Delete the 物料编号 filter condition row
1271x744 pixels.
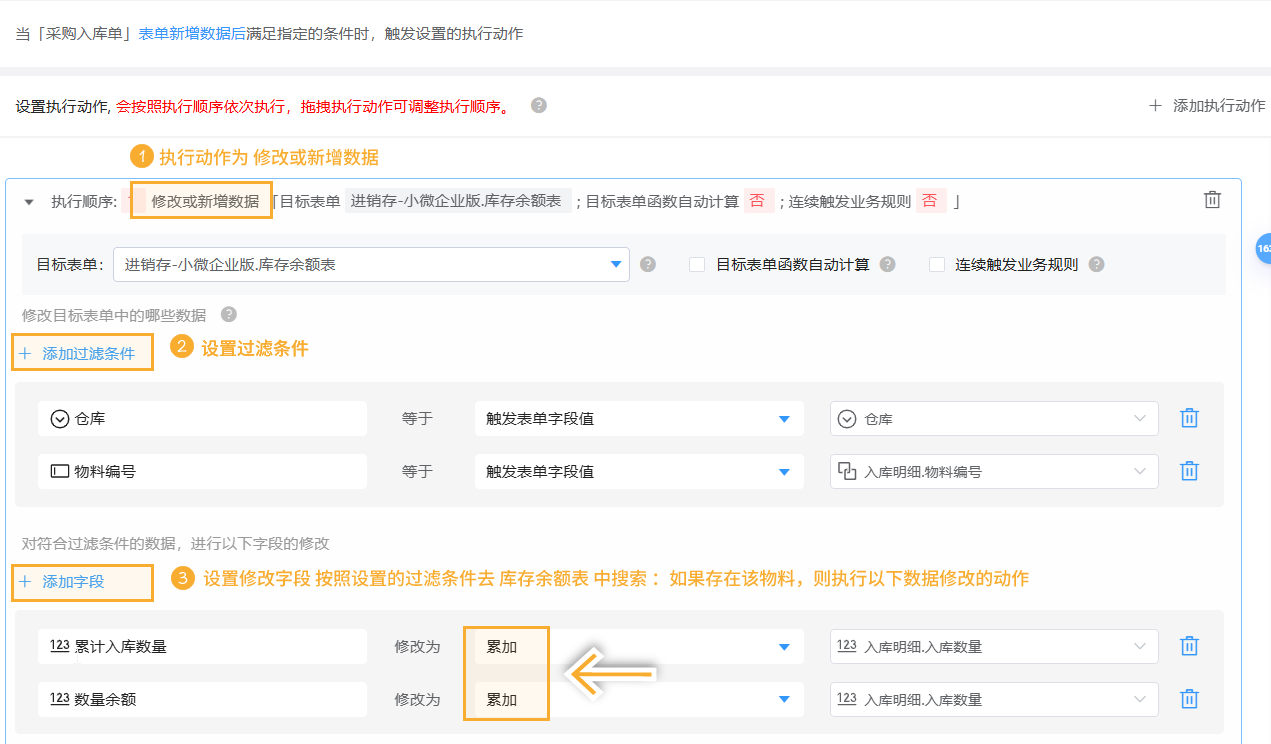(1189, 471)
